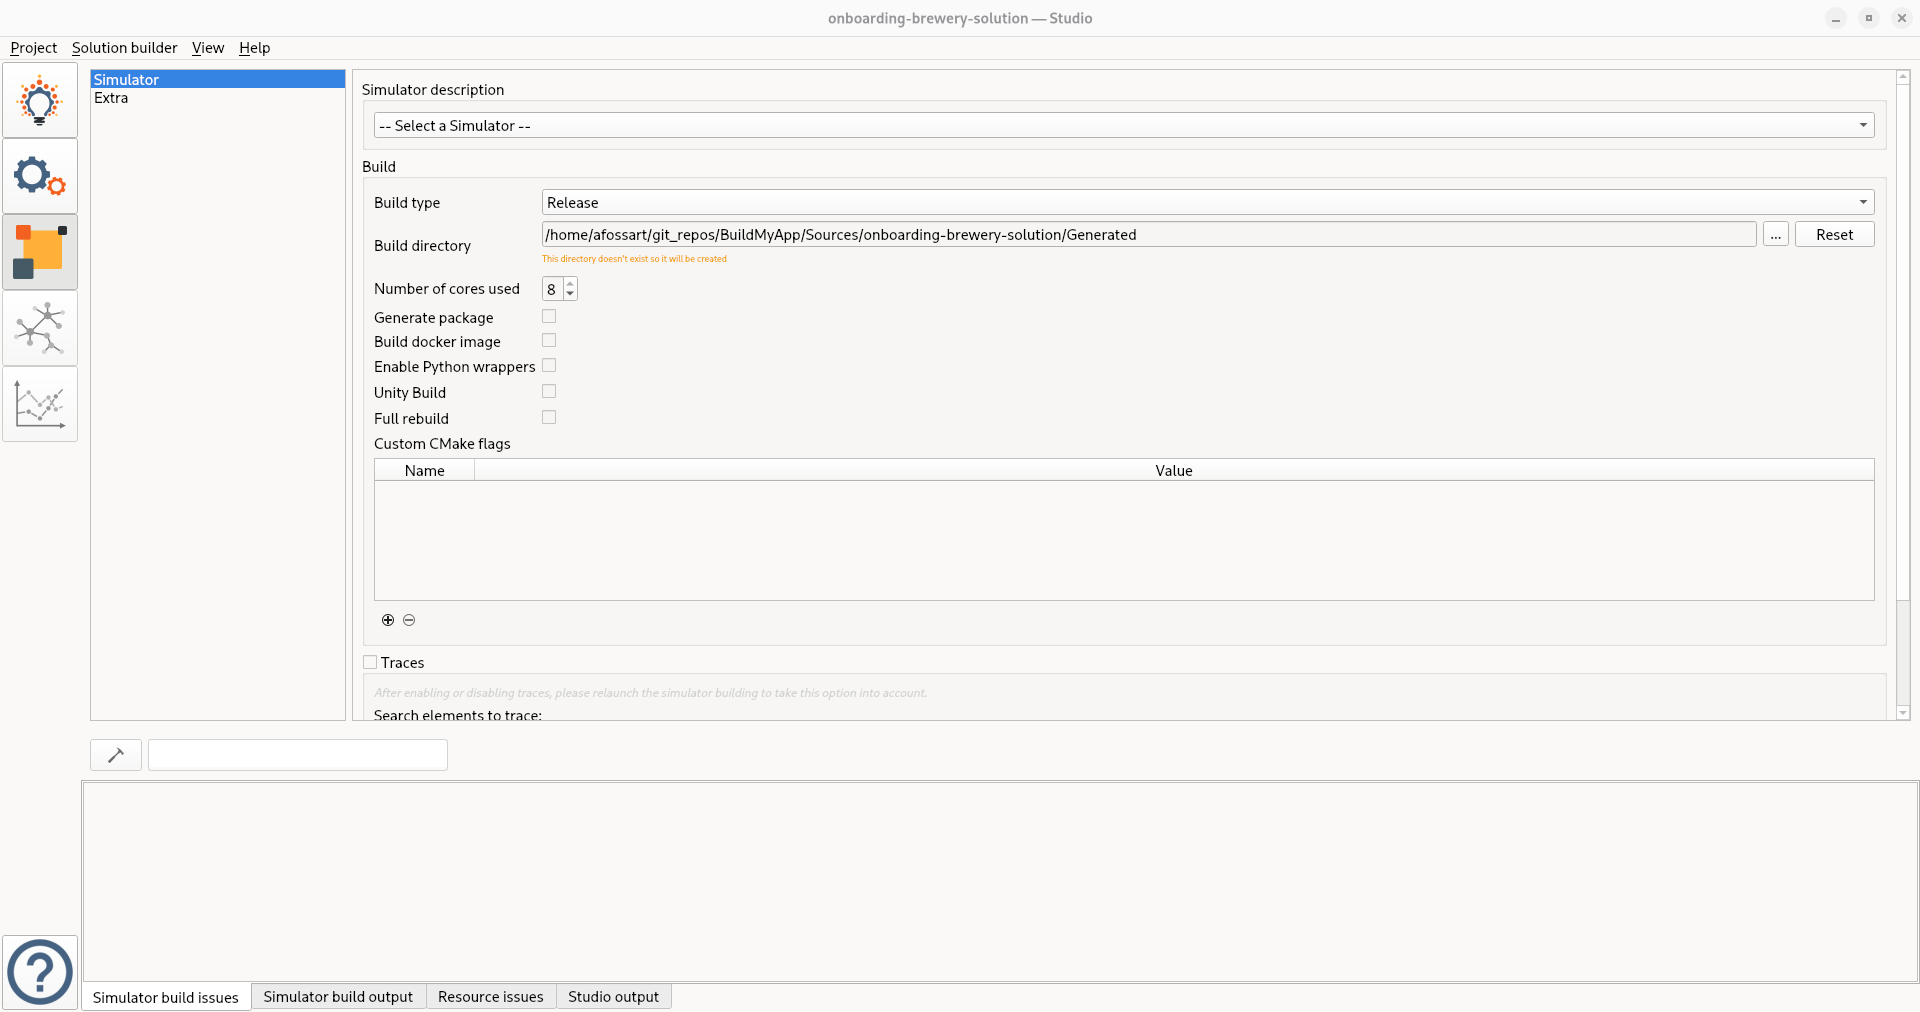Open the Solution builder menu

coord(124,48)
